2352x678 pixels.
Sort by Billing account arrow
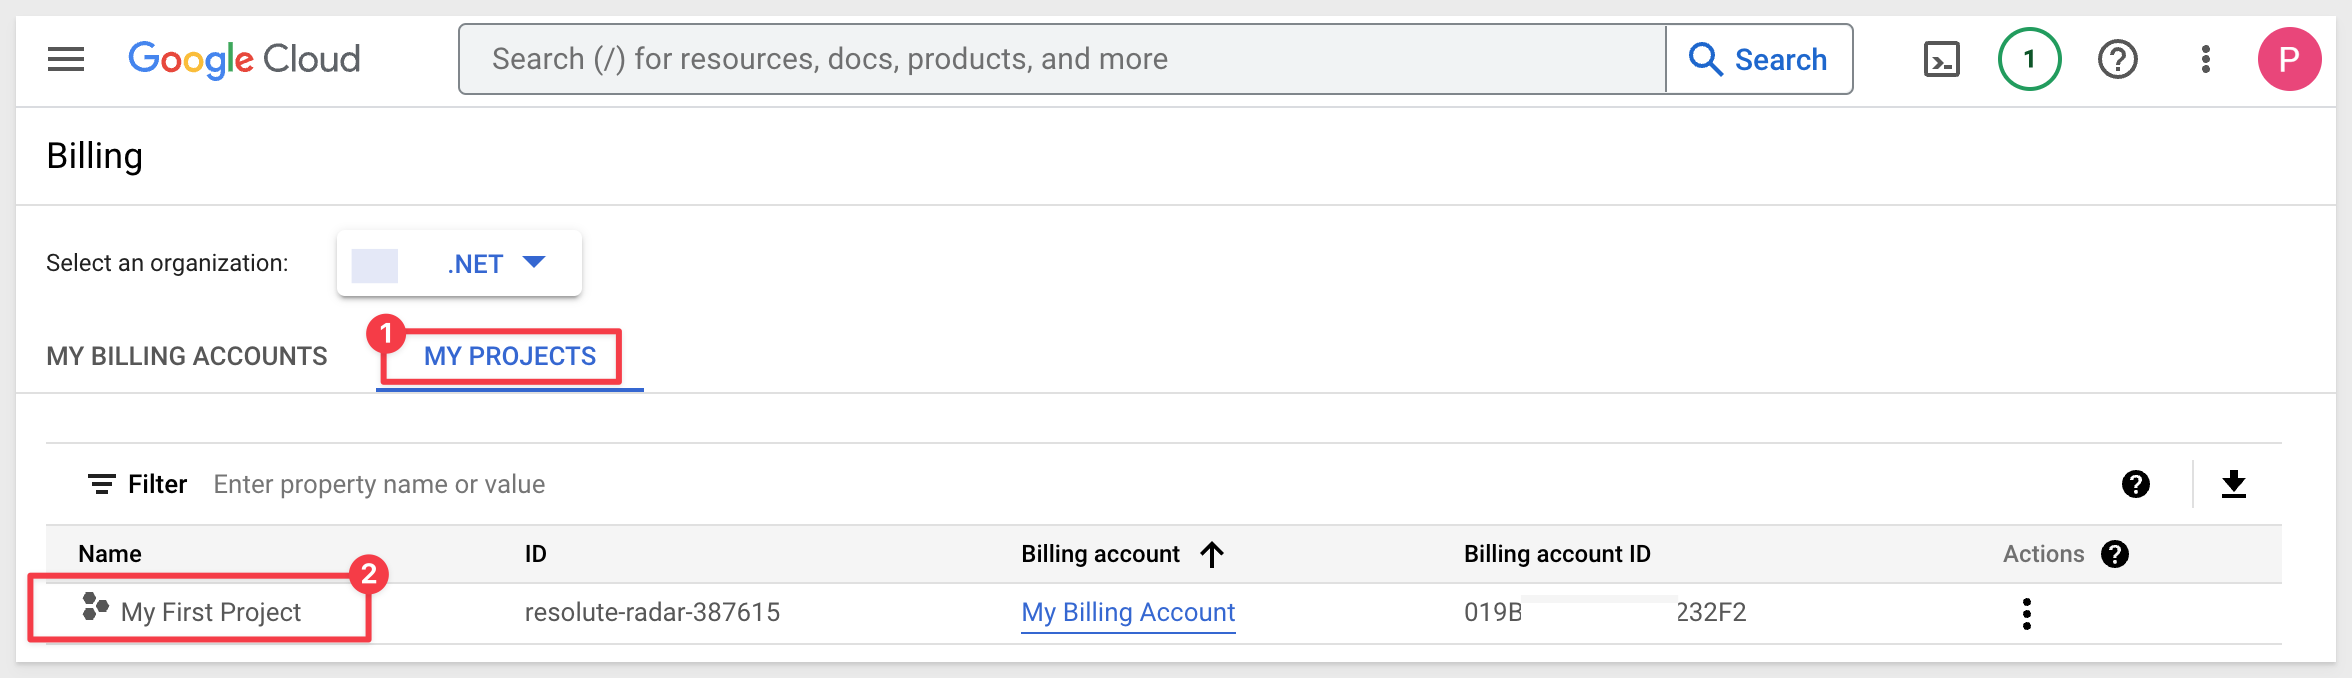1211,554
